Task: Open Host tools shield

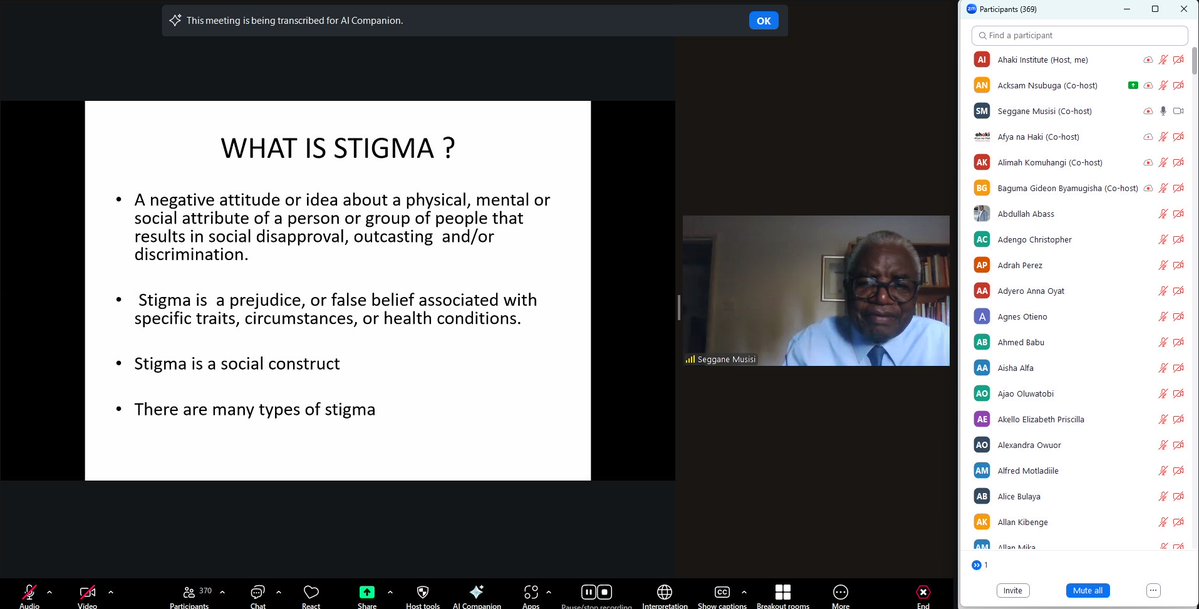Action: tap(422, 592)
